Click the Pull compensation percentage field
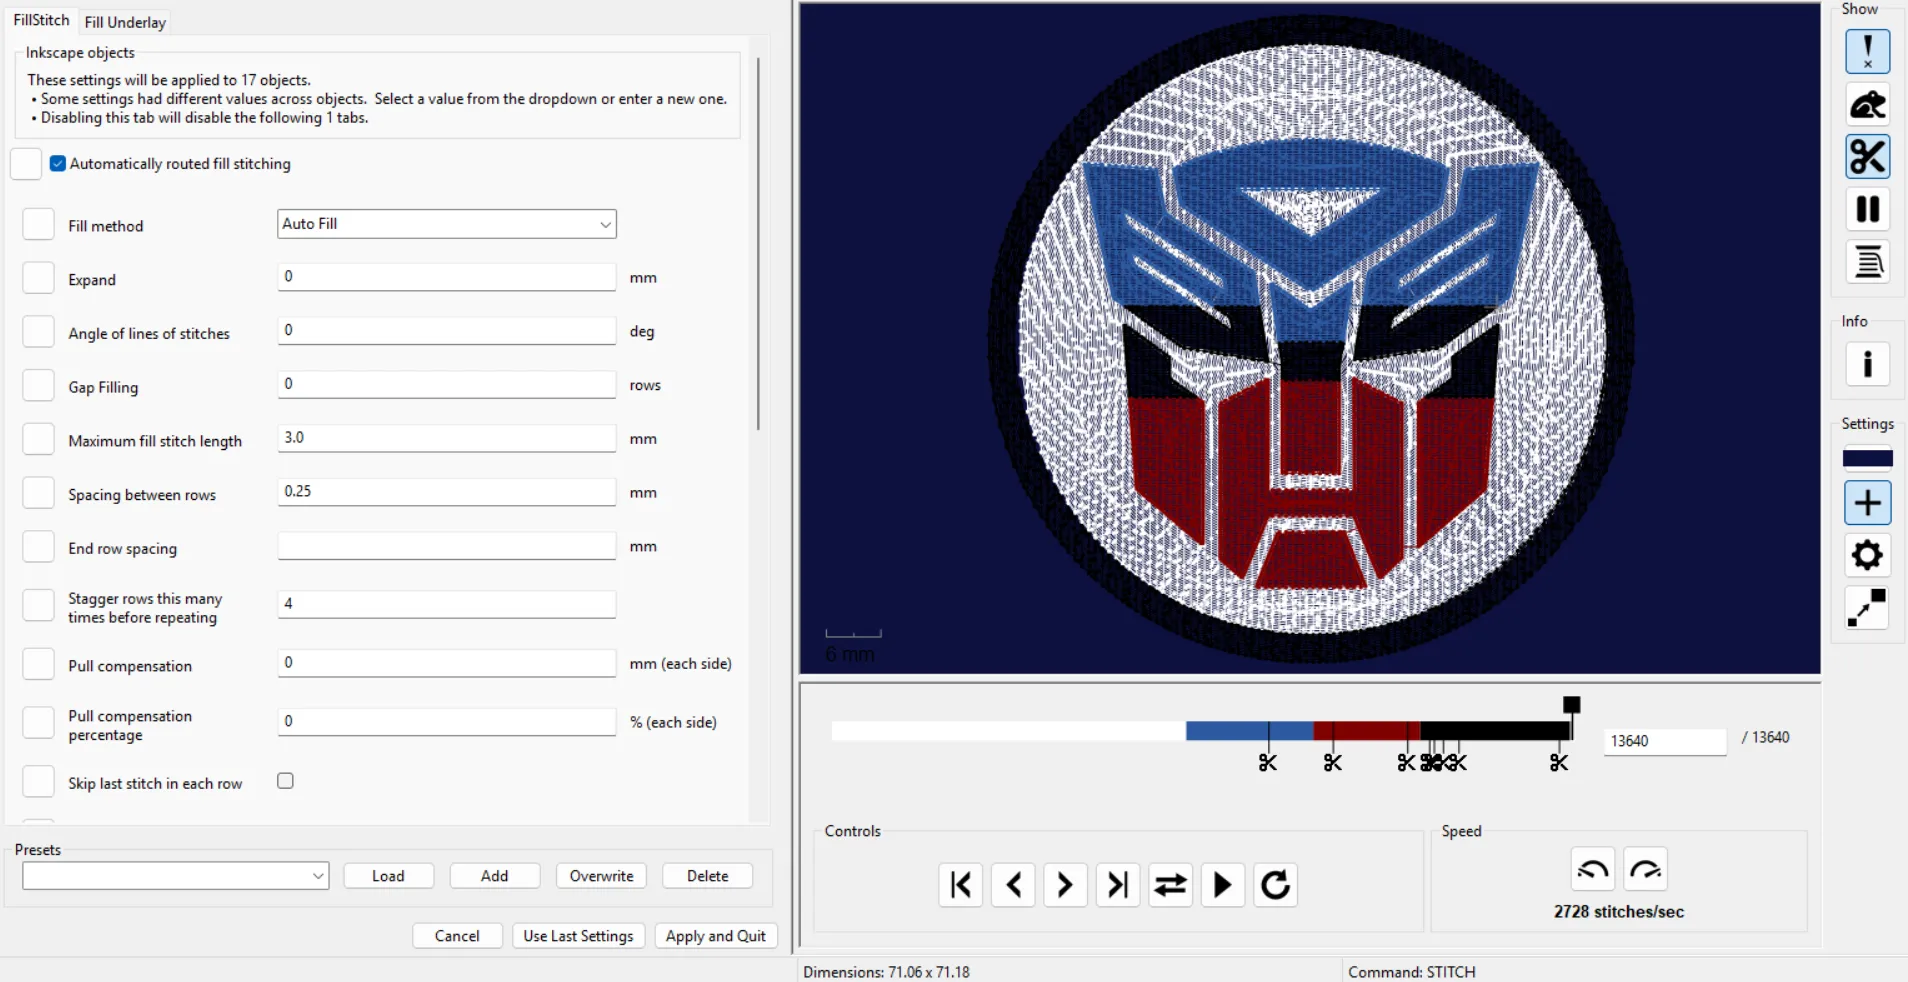The width and height of the screenshot is (1908, 982). (447, 722)
